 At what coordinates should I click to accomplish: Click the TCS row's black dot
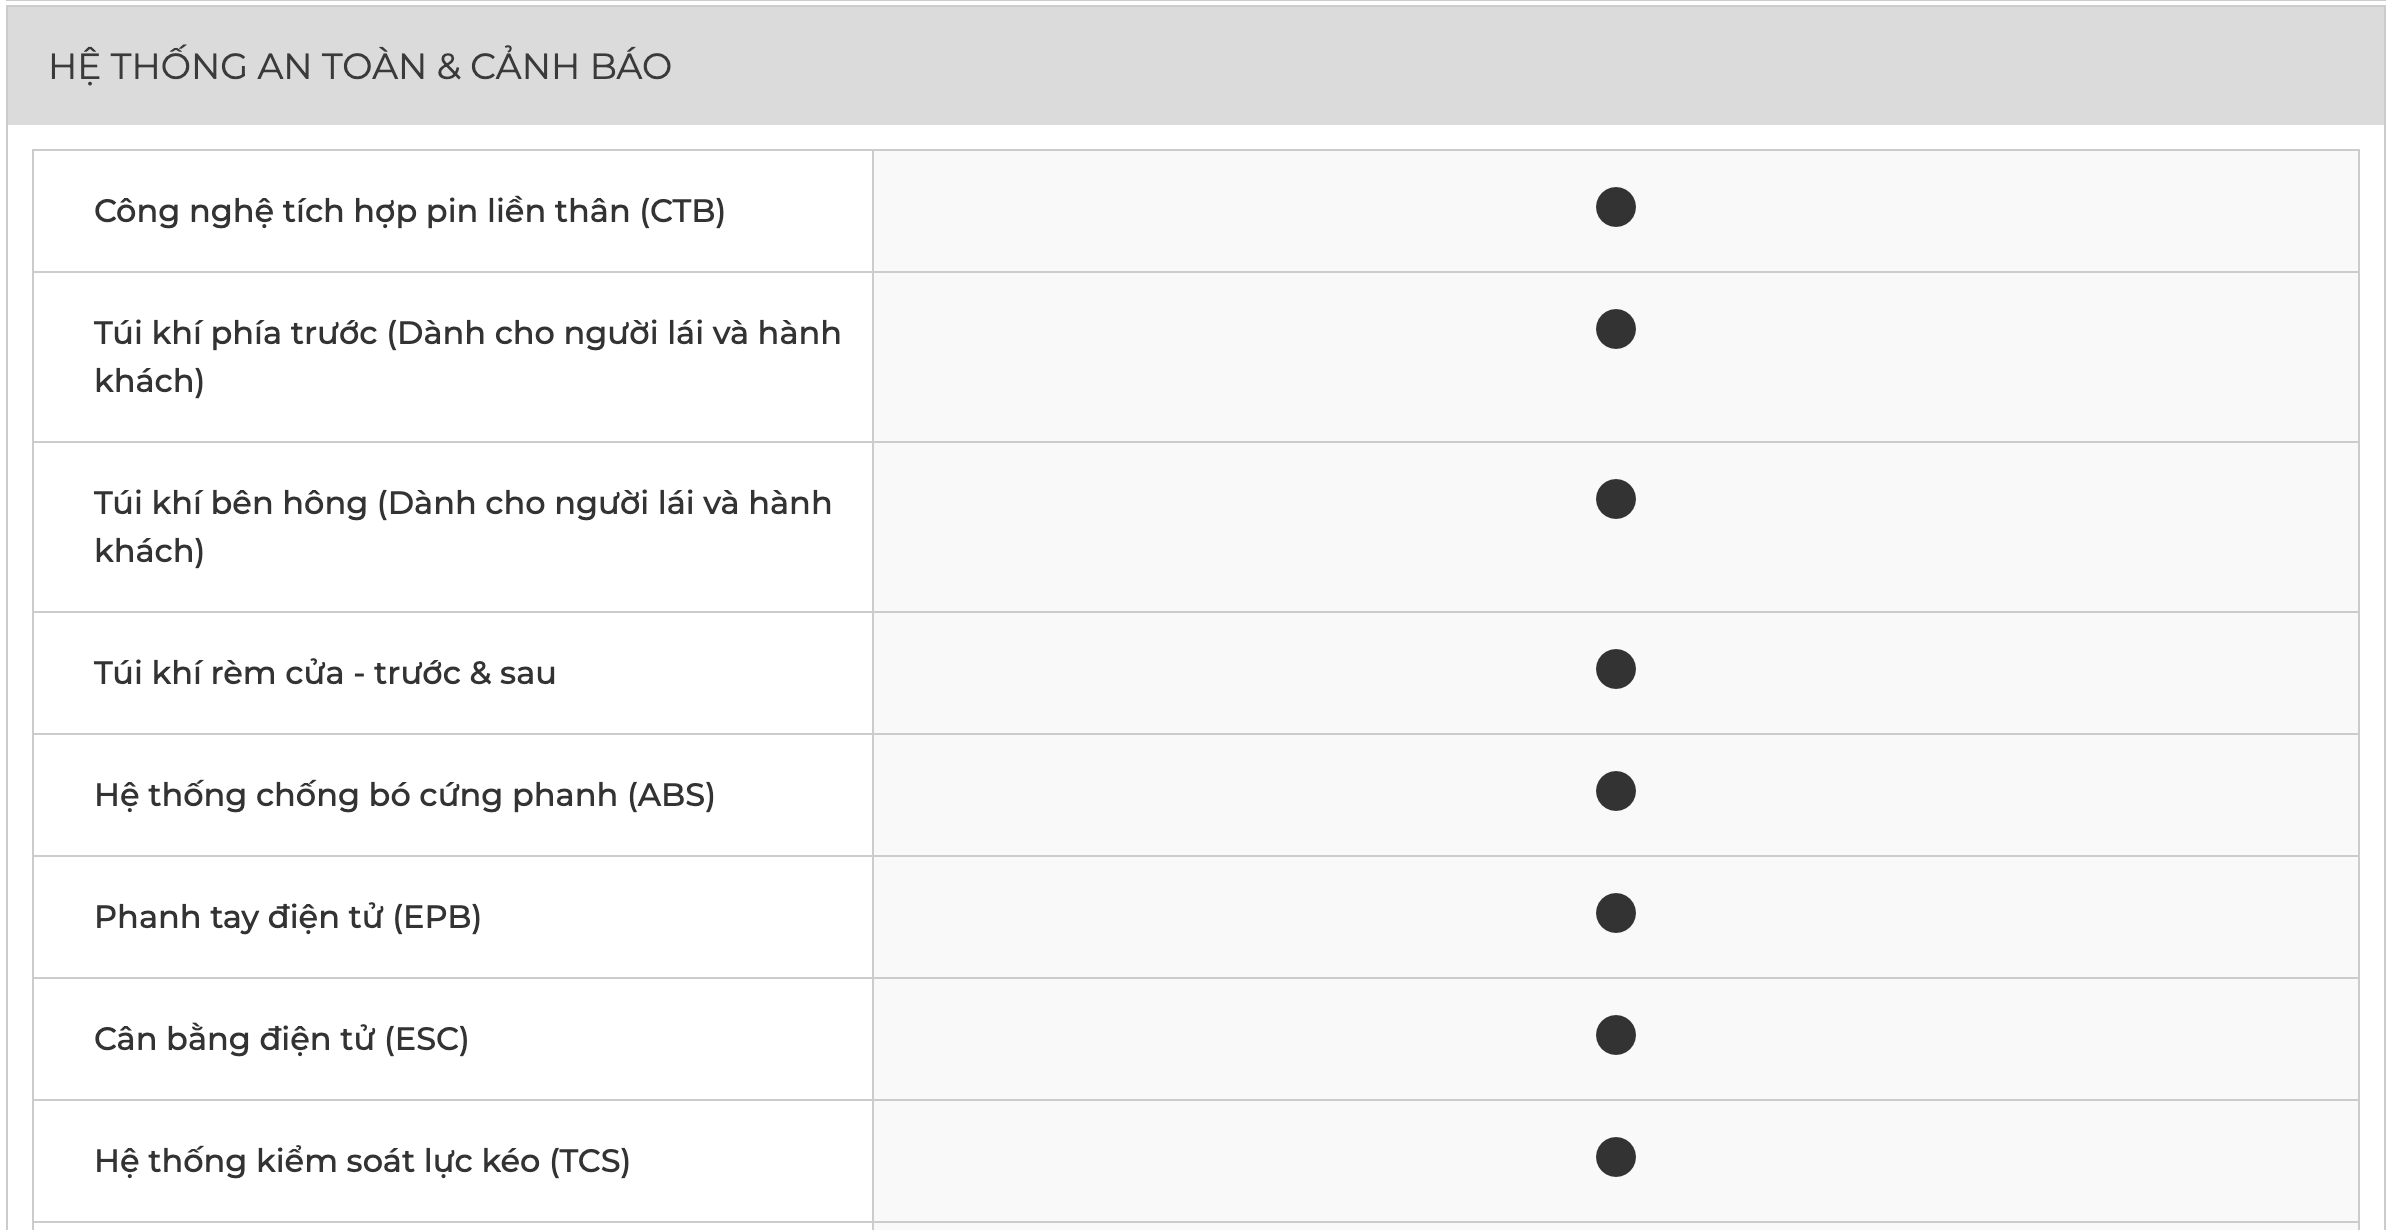point(1615,1158)
